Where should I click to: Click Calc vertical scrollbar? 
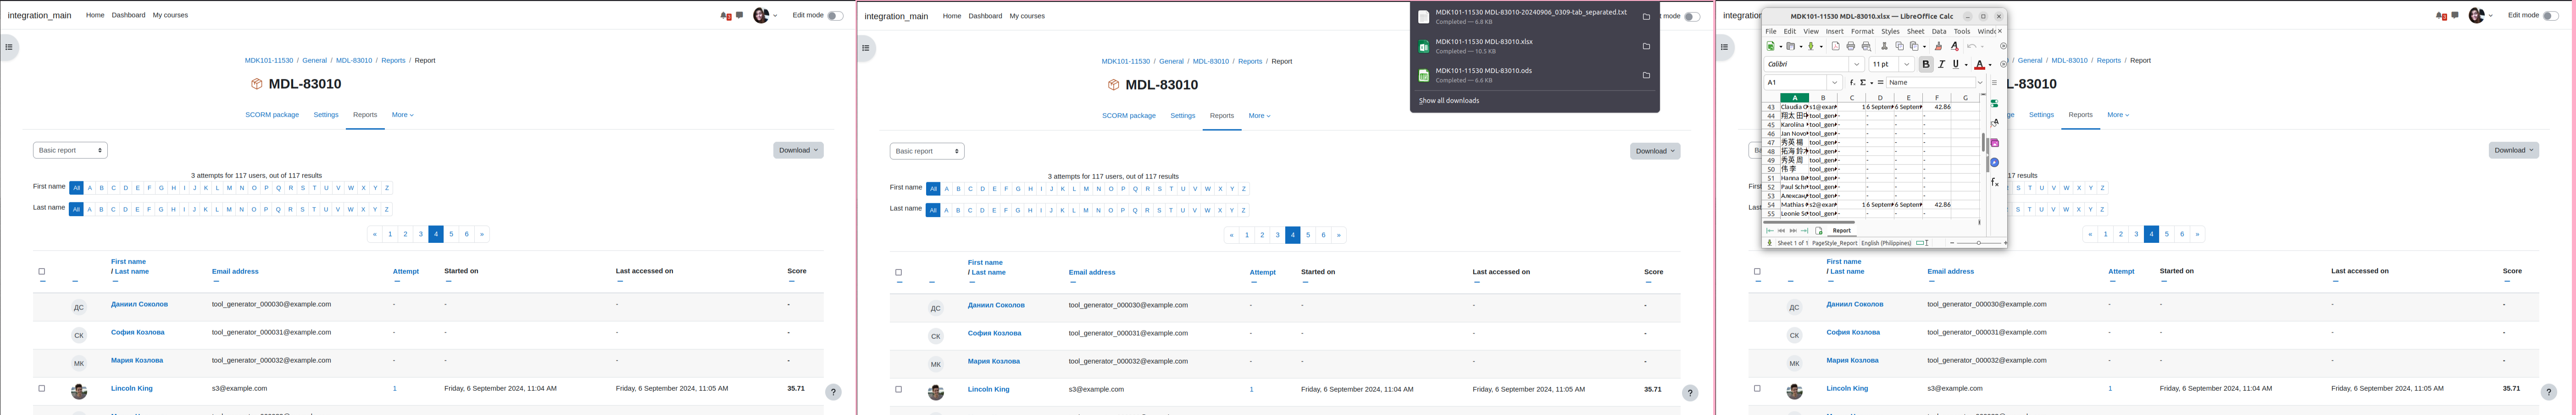[1983, 142]
